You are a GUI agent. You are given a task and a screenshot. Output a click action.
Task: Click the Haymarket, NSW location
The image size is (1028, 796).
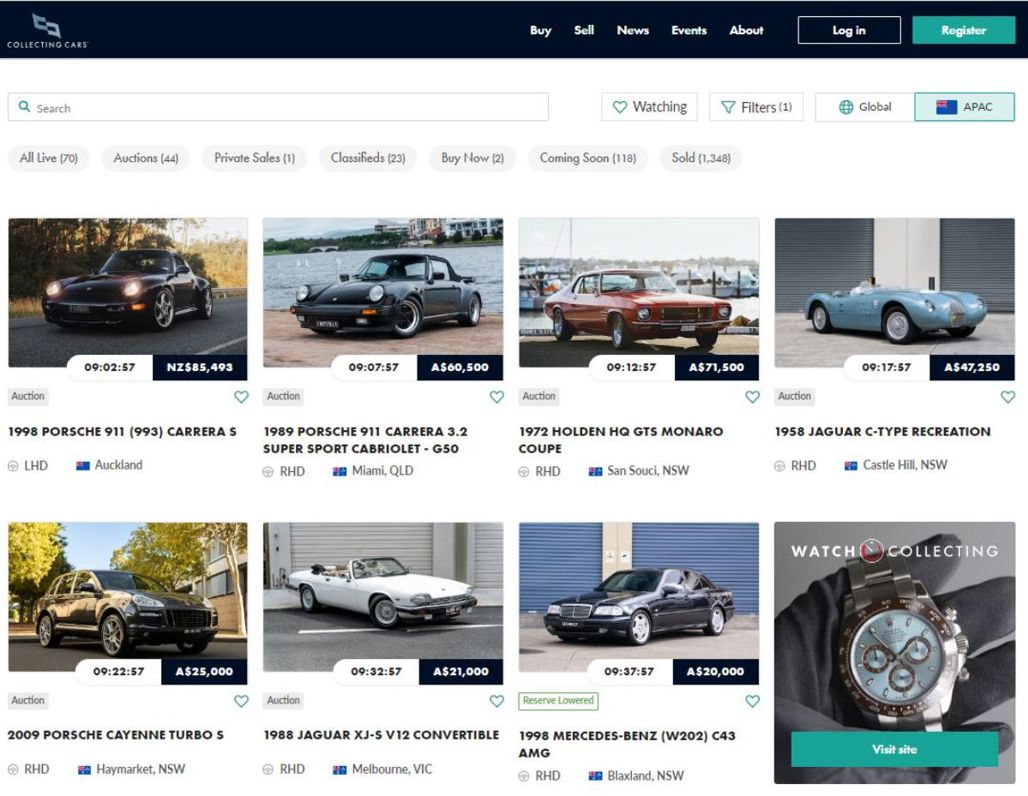[140, 769]
